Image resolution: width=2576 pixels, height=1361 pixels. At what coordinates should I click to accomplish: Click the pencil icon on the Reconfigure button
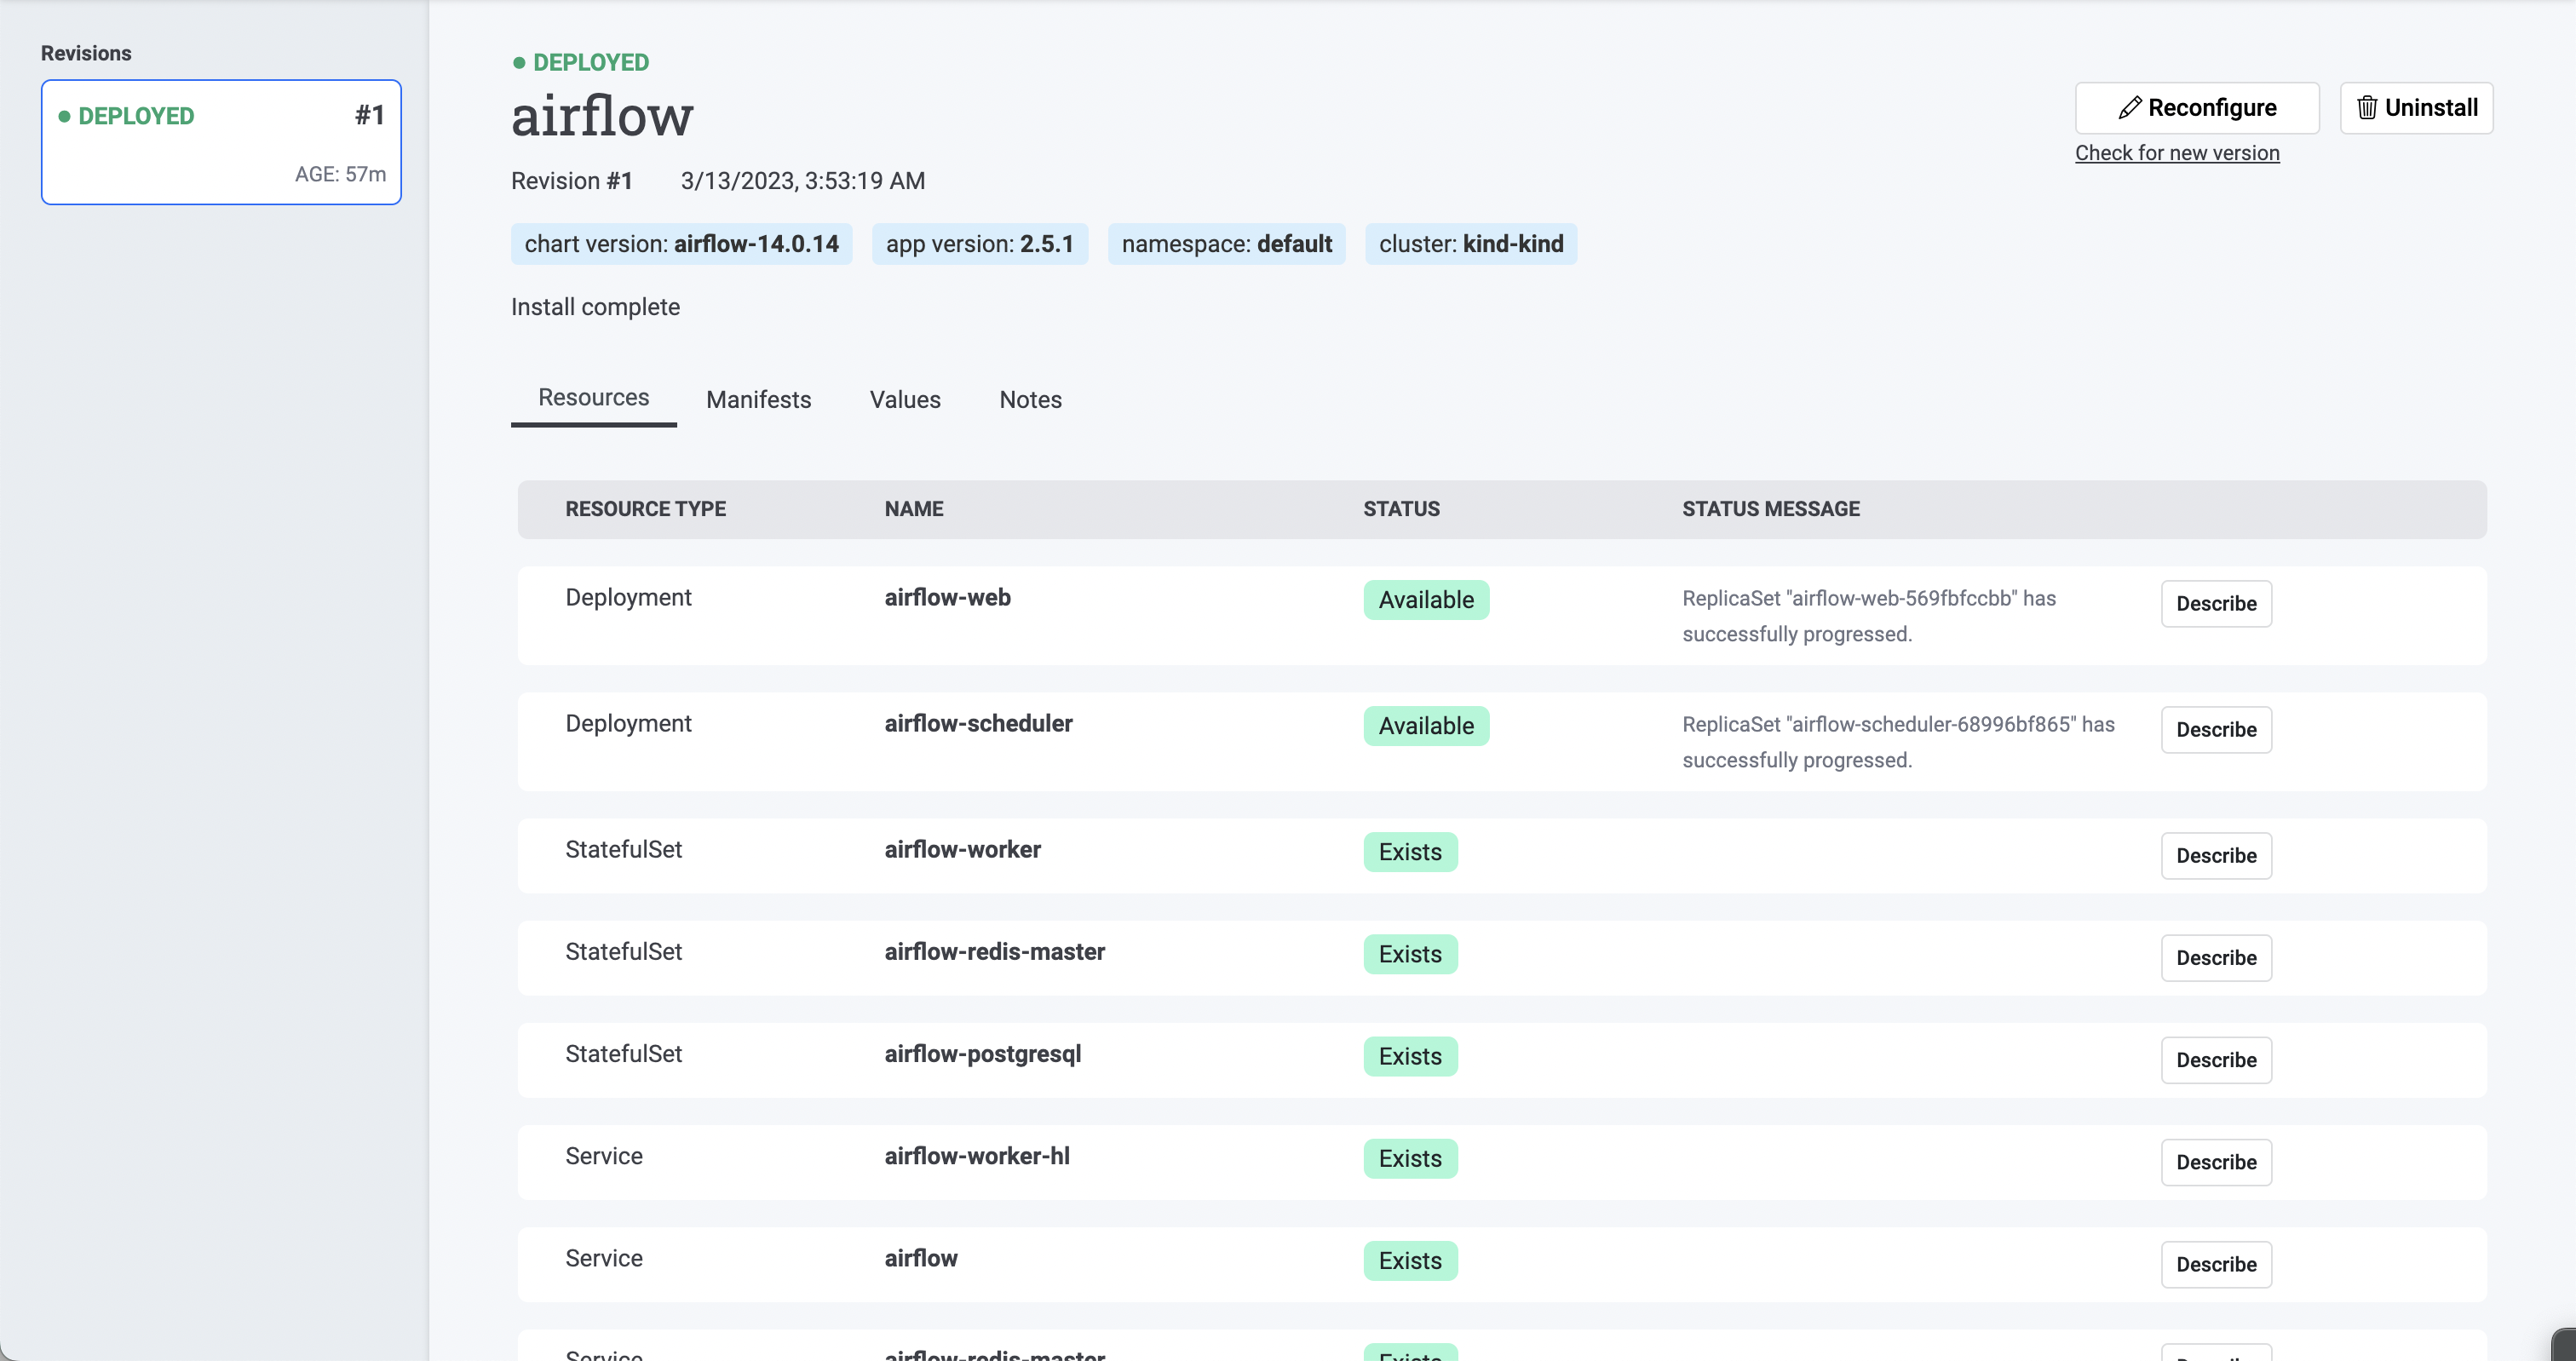pos(2131,107)
